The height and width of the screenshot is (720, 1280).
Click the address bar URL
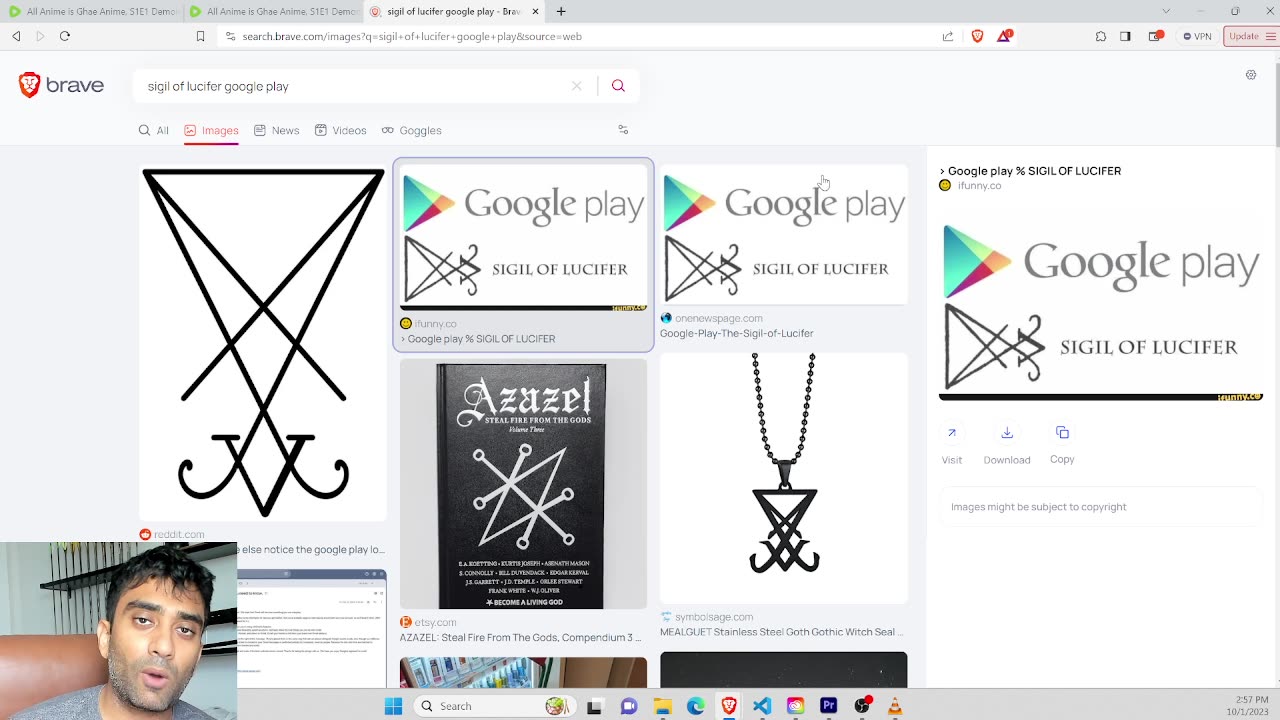tap(412, 36)
